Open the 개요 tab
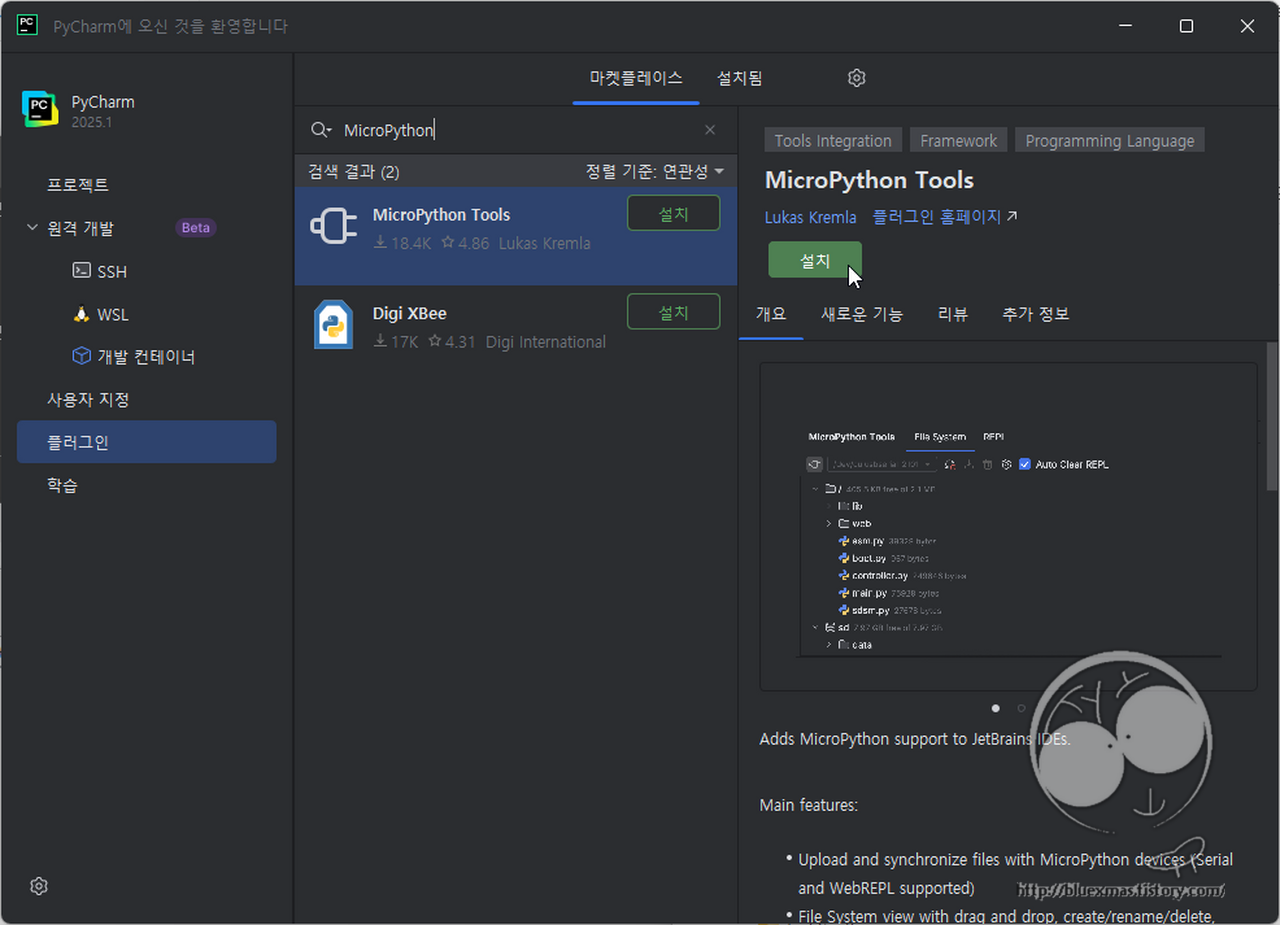Screen dimensions: 1280x925 [771, 314]
